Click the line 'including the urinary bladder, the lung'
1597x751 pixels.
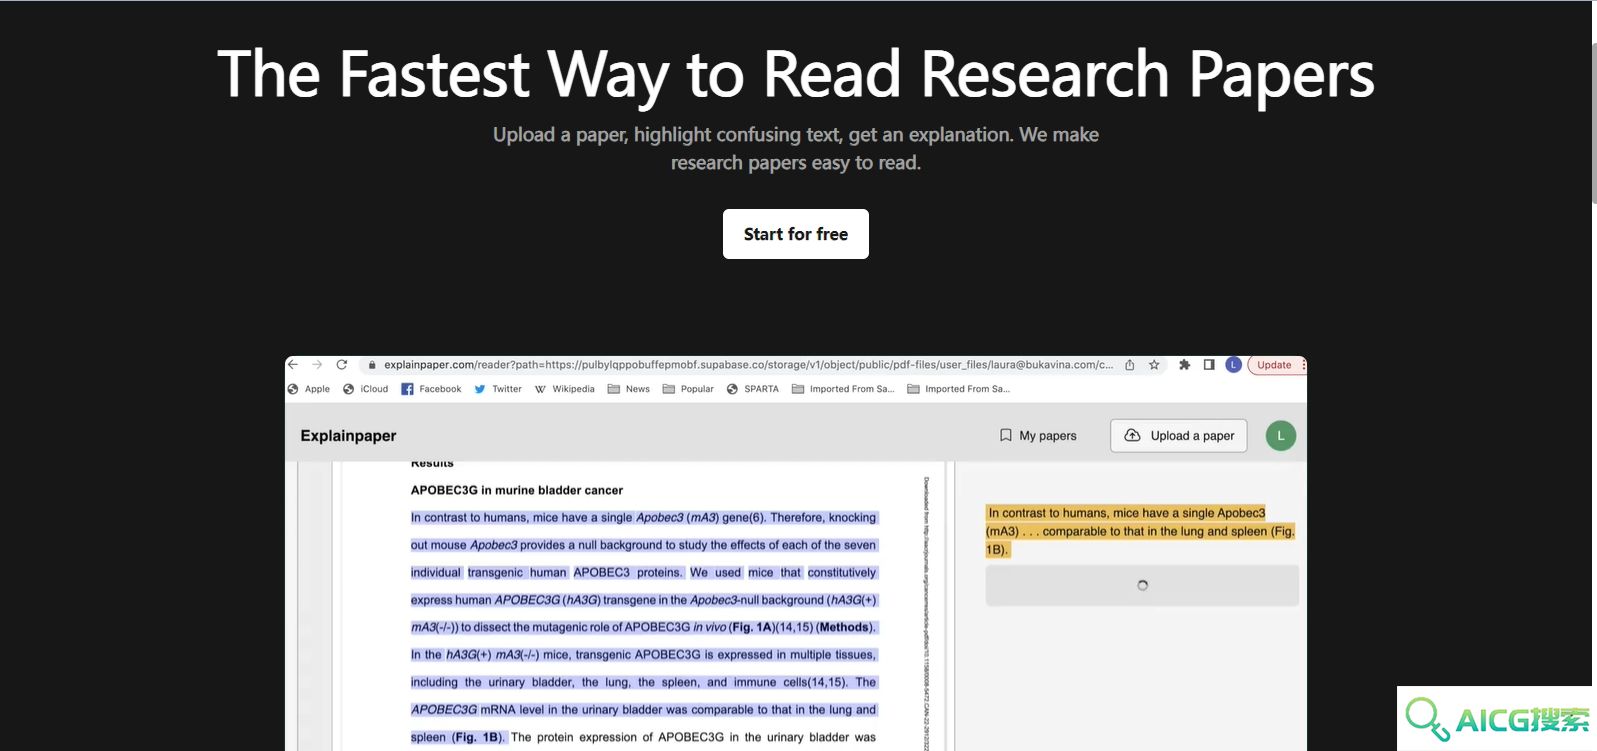tap(643, 683)
